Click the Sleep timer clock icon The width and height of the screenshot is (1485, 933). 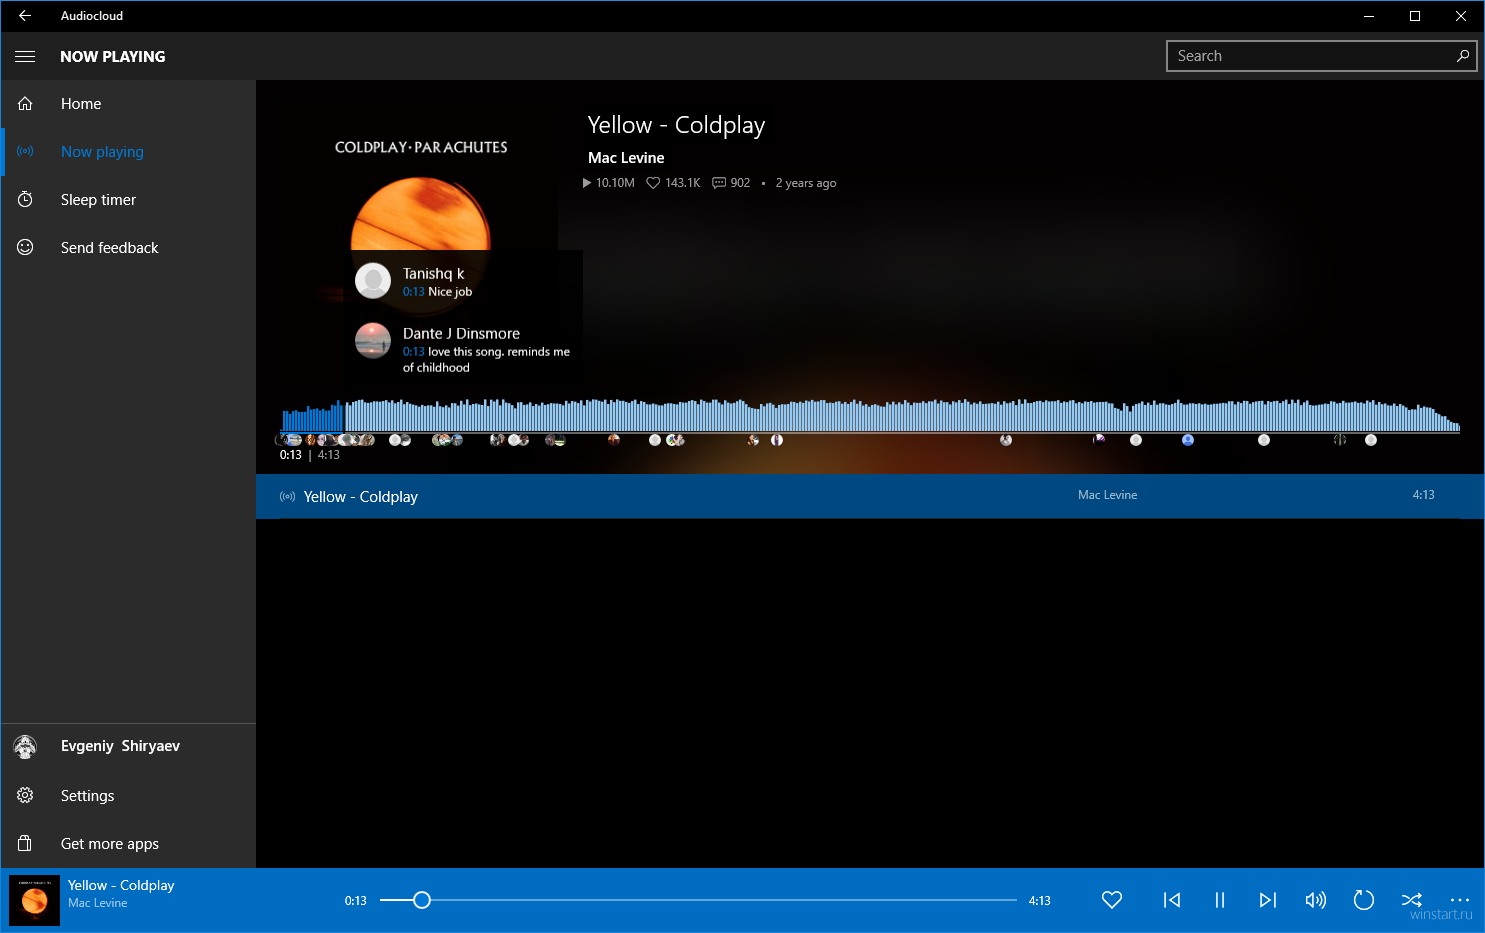tap(25, 199)
